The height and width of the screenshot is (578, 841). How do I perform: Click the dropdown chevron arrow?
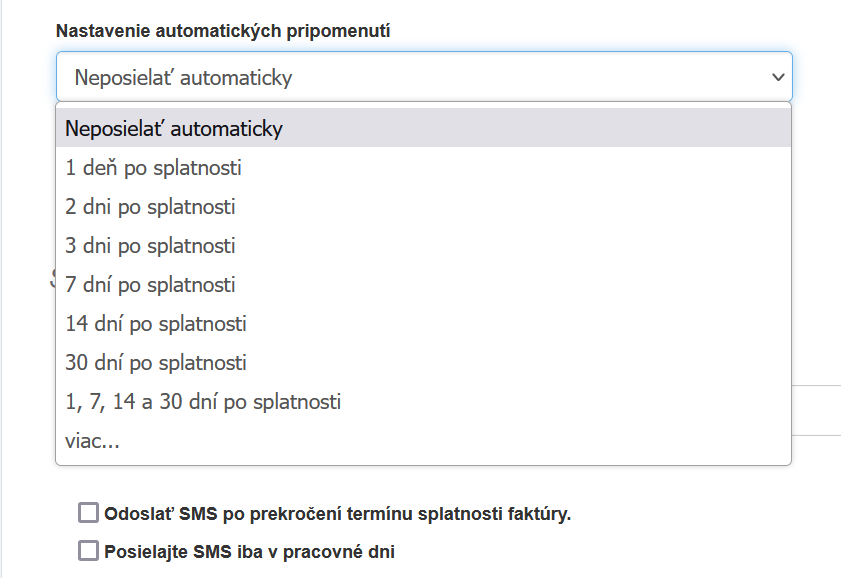779,76
